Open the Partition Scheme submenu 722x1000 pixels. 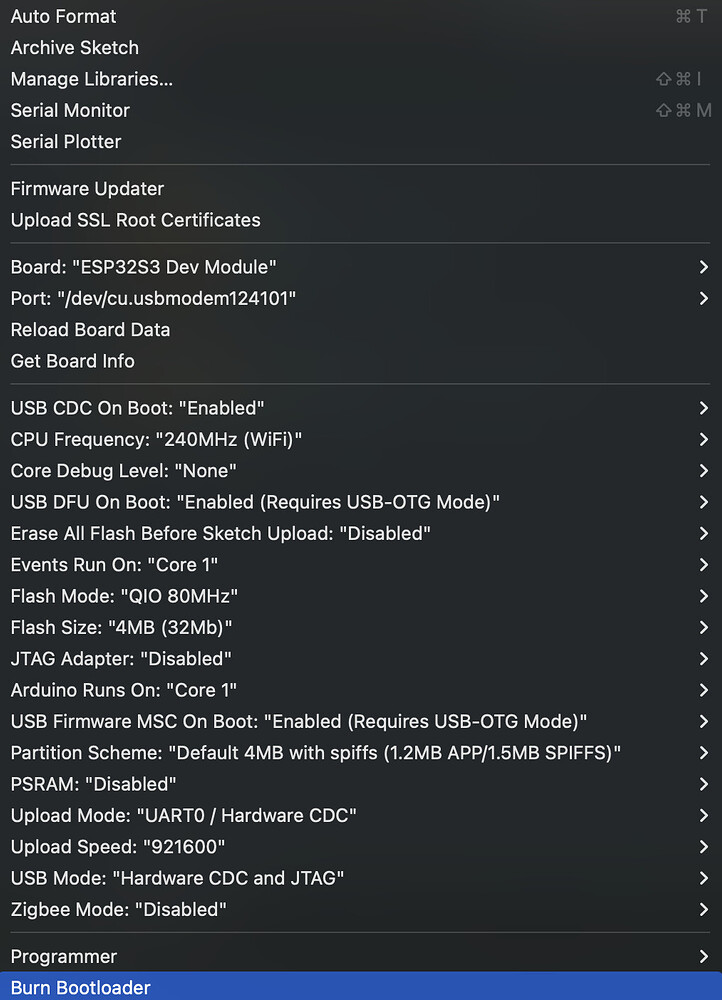coord(316,752)
